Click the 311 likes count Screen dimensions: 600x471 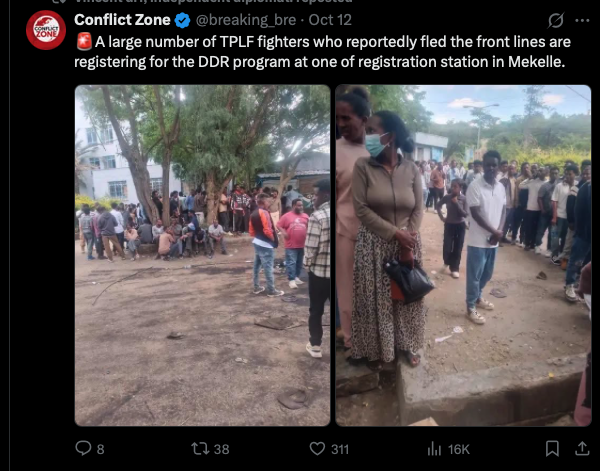point(340,449)
